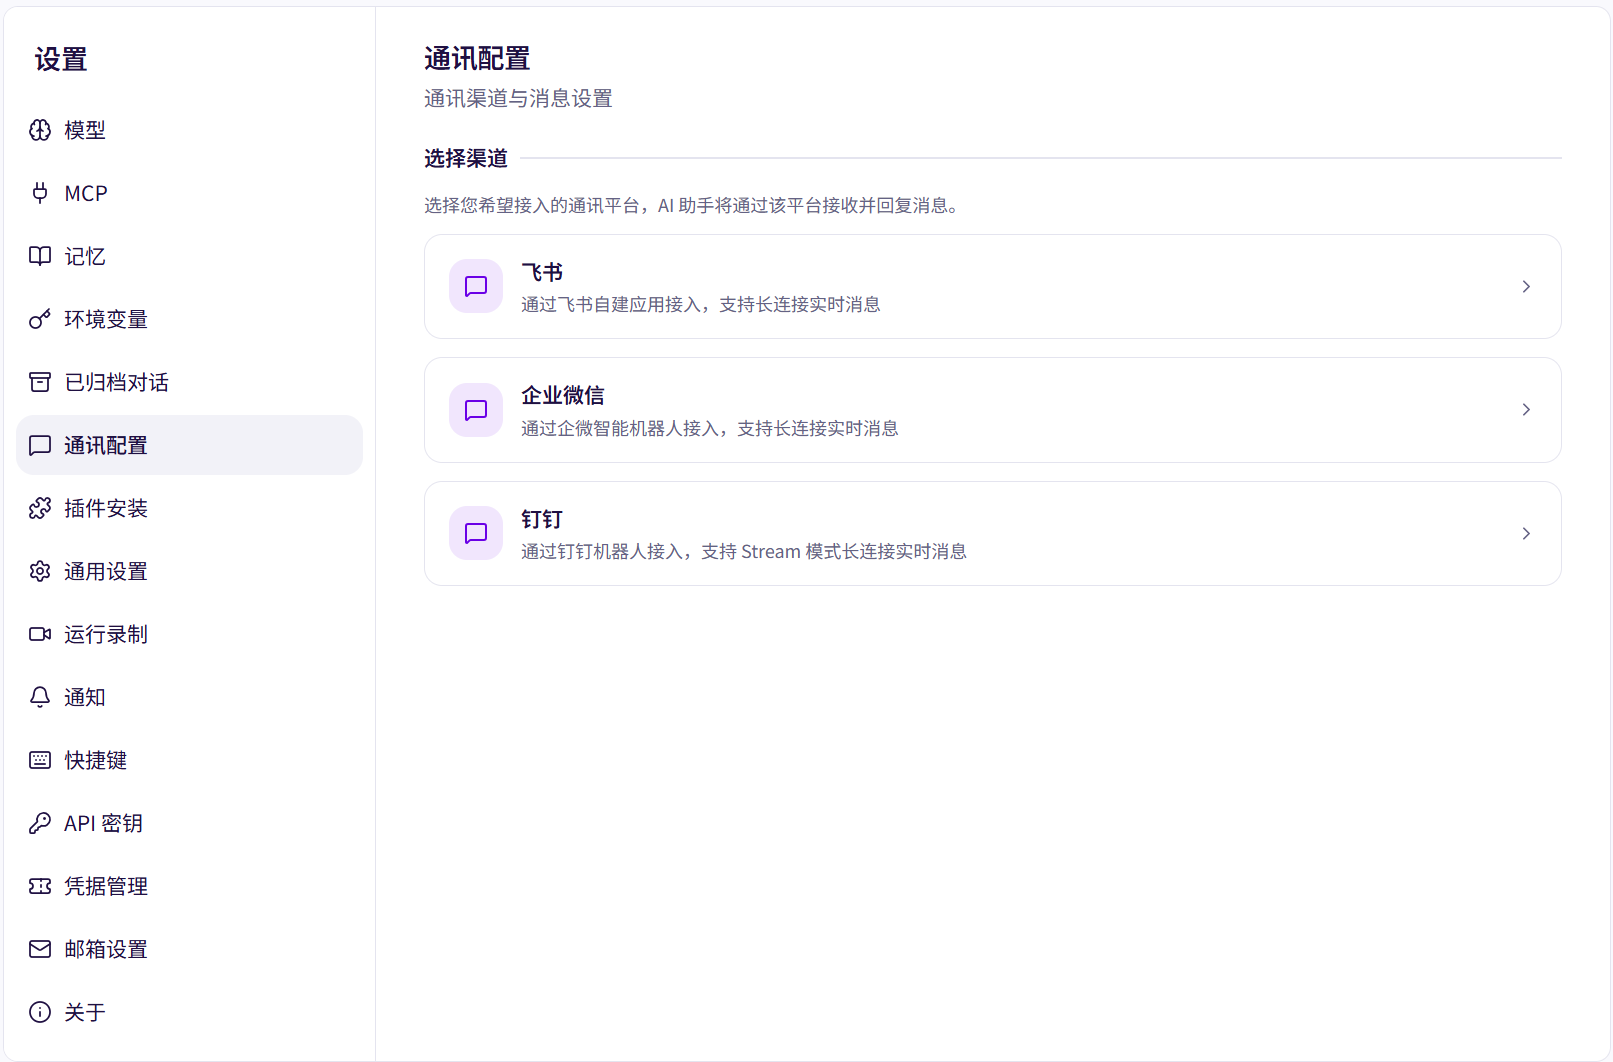The image size is (1613, 1062).
Task: Click the info icon beside 关于
Action: pyautogui.click(x=40, y=1012)
